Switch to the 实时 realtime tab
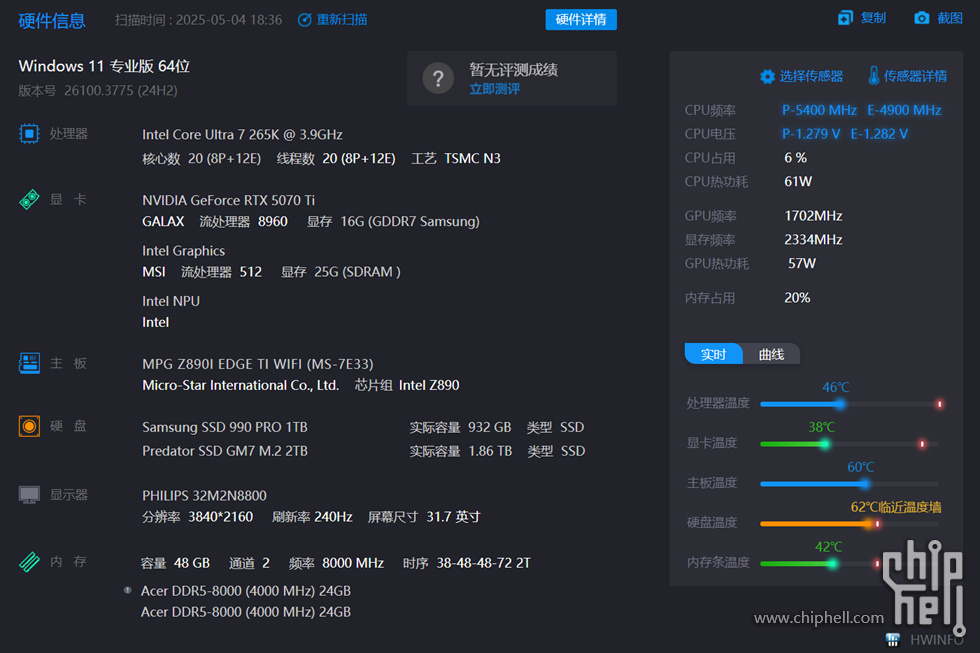Image resolution: width=980 pixels, height=653 pixels. point(713,354)
